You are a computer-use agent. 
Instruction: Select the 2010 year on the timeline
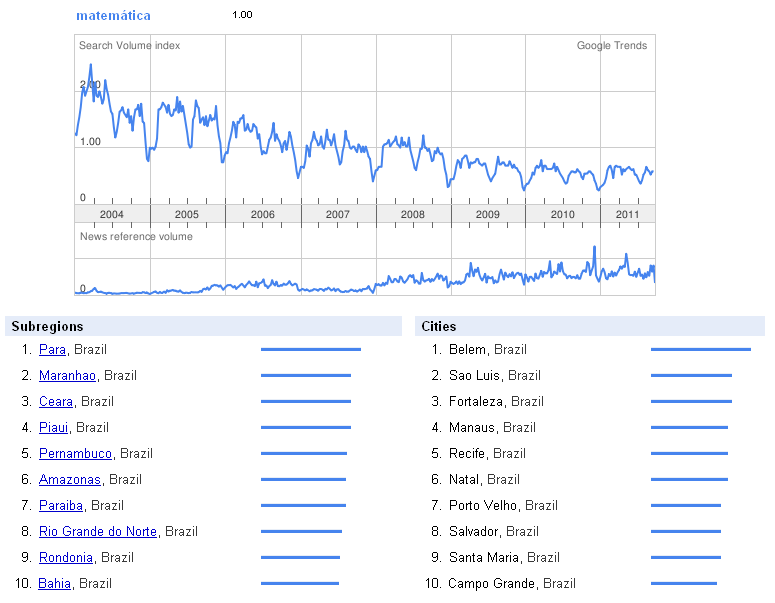coord(562,214)
